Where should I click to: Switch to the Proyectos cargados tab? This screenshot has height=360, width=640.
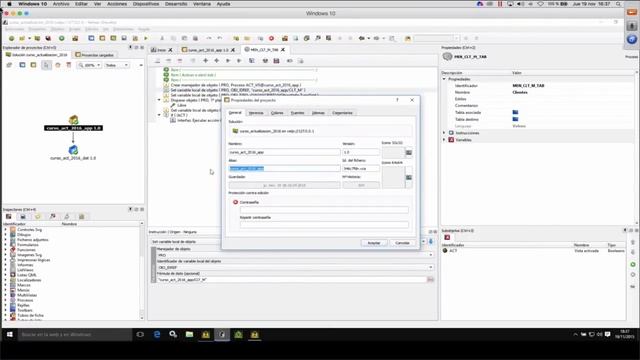pos(94,55)
